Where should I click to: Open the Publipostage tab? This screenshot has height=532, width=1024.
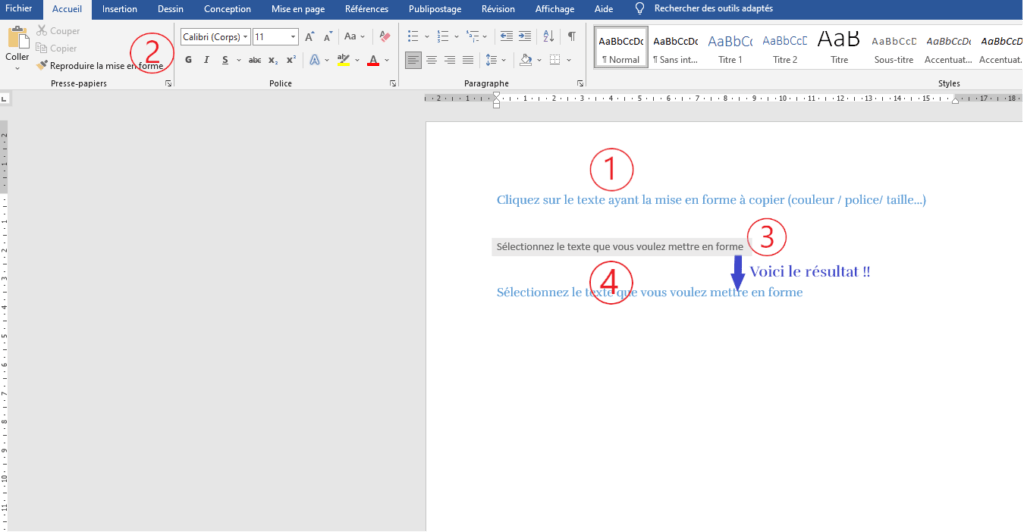[435, 9]
